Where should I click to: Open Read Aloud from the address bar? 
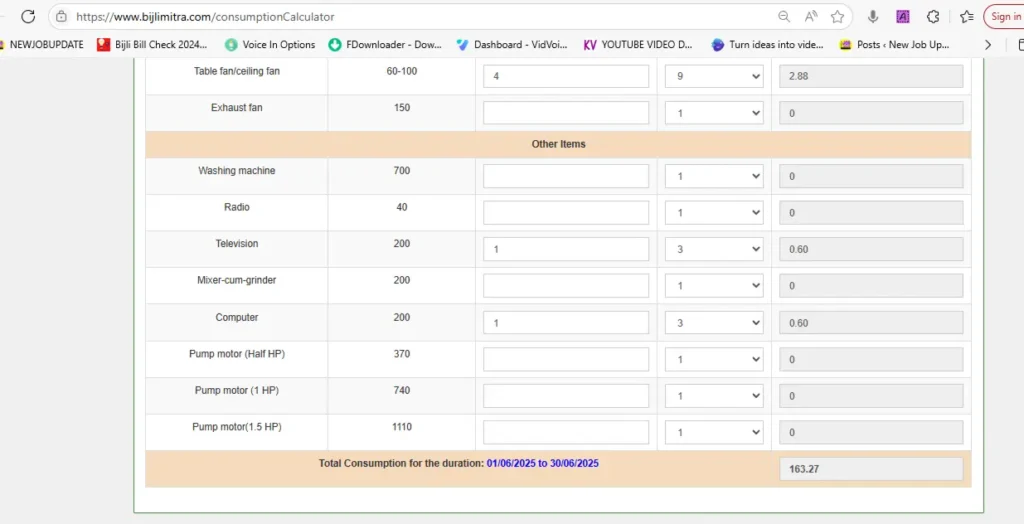811,17
